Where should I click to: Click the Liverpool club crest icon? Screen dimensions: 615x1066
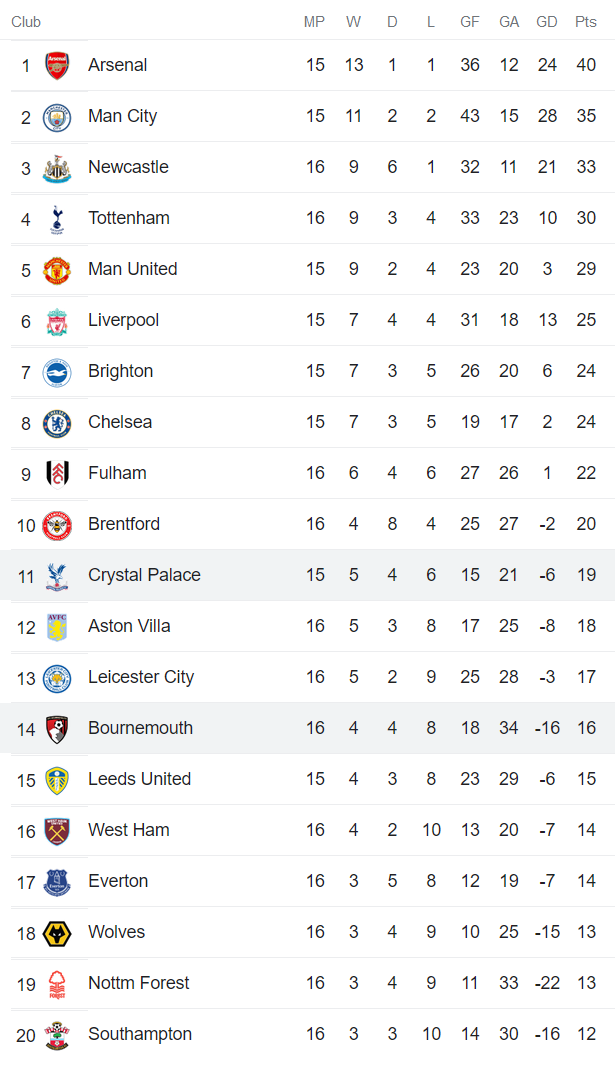(x=57, y=321)
